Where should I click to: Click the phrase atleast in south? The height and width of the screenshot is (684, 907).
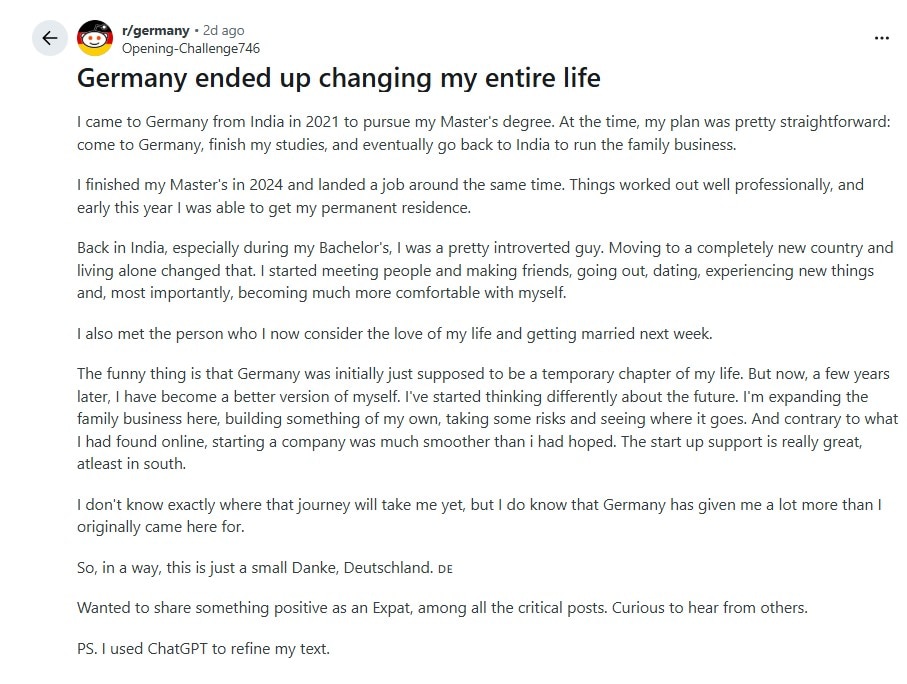(x=131, y=464)
